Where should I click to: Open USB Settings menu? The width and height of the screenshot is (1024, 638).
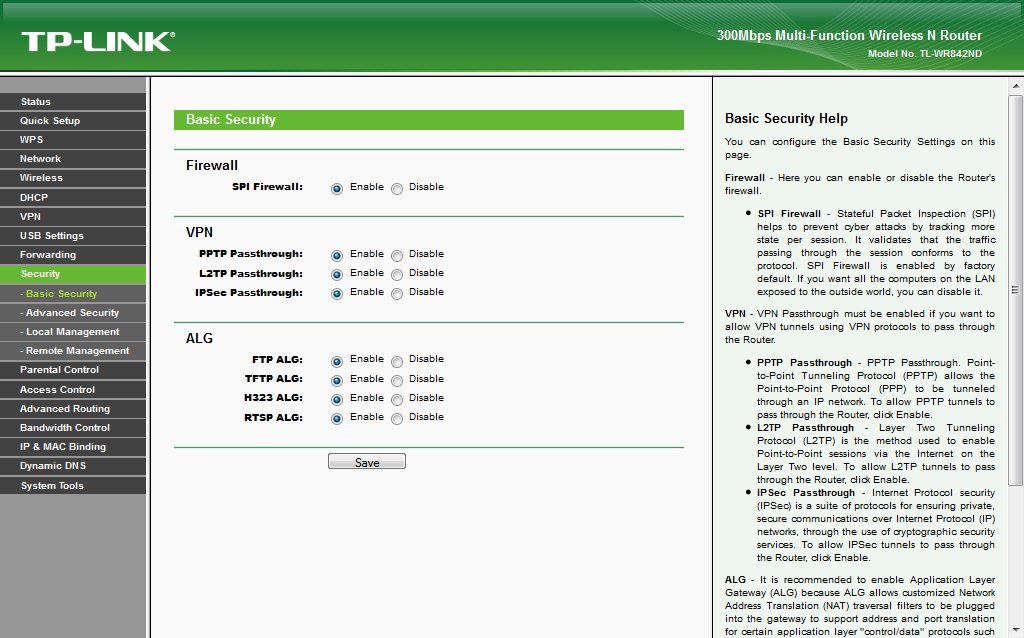click(73, 235)
